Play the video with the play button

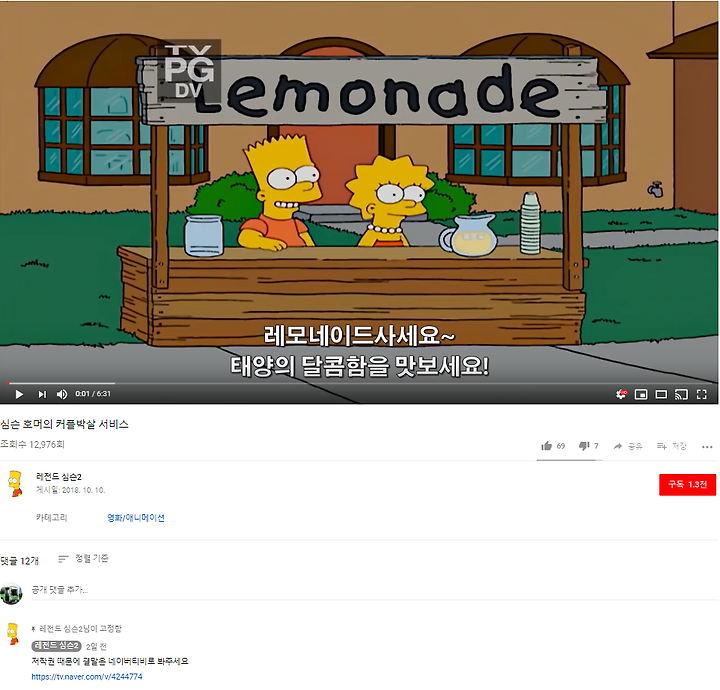[x=19, y=394]
